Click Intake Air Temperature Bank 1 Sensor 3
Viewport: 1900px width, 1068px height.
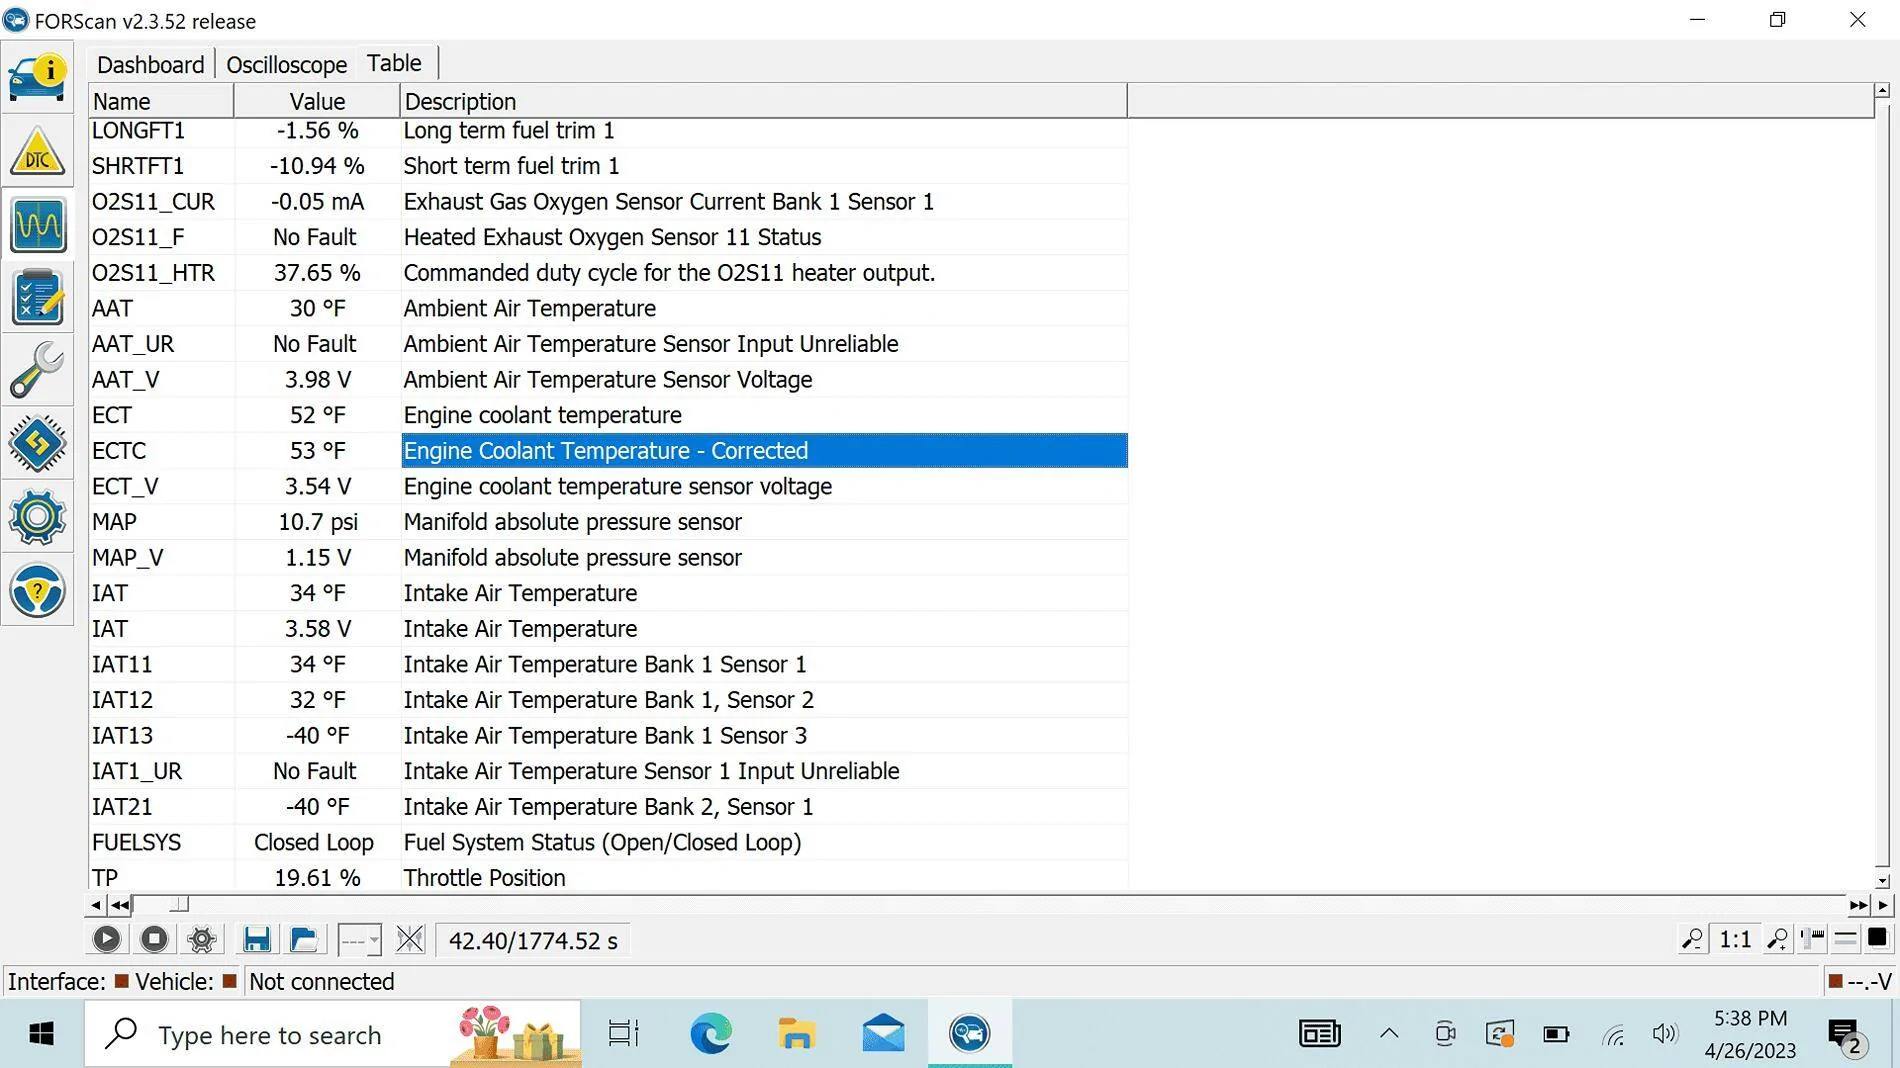[605, 736]
